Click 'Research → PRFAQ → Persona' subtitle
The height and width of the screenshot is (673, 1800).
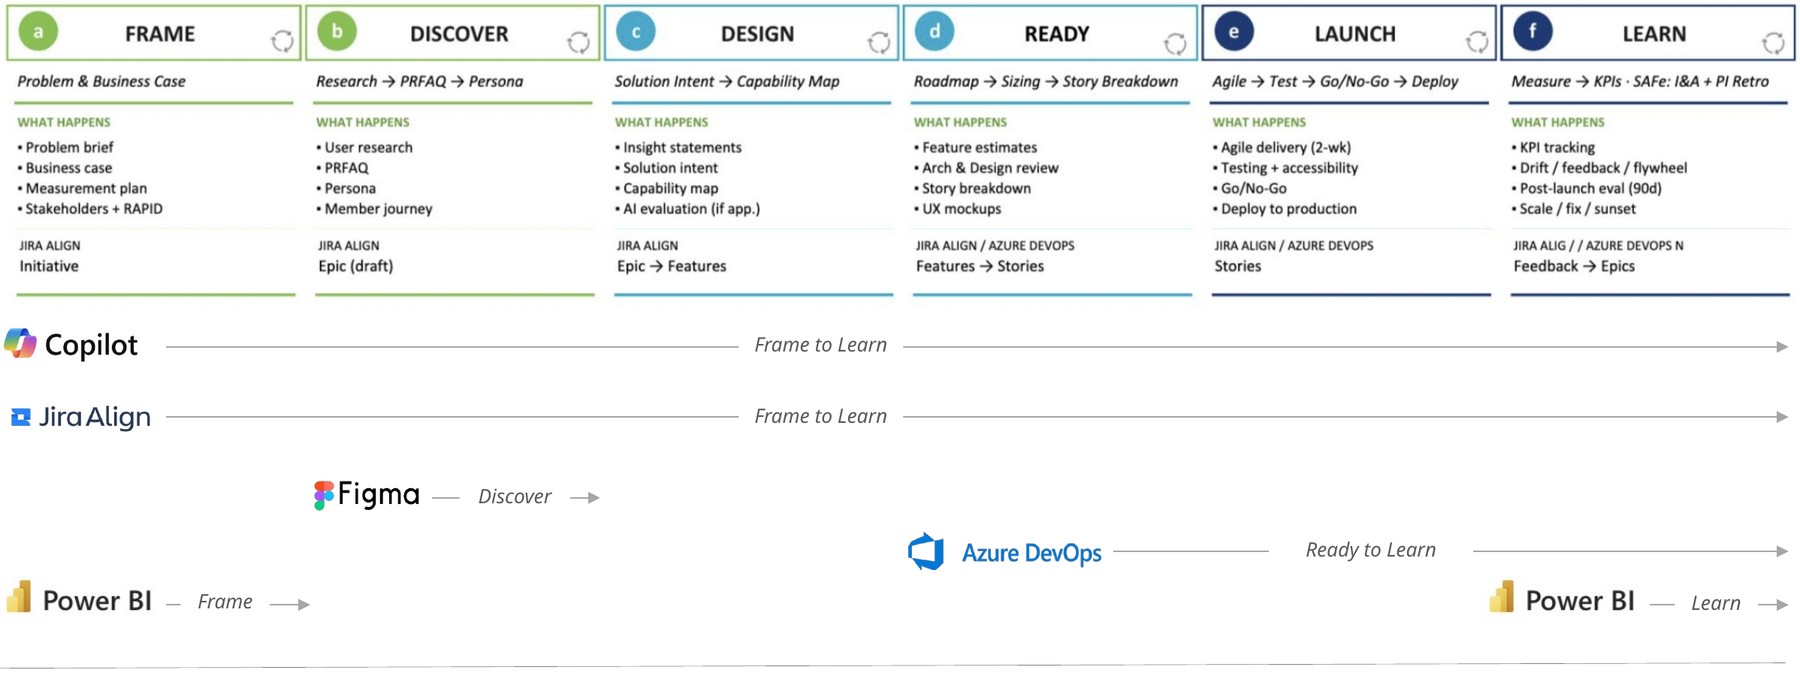[x=419, y=81]
